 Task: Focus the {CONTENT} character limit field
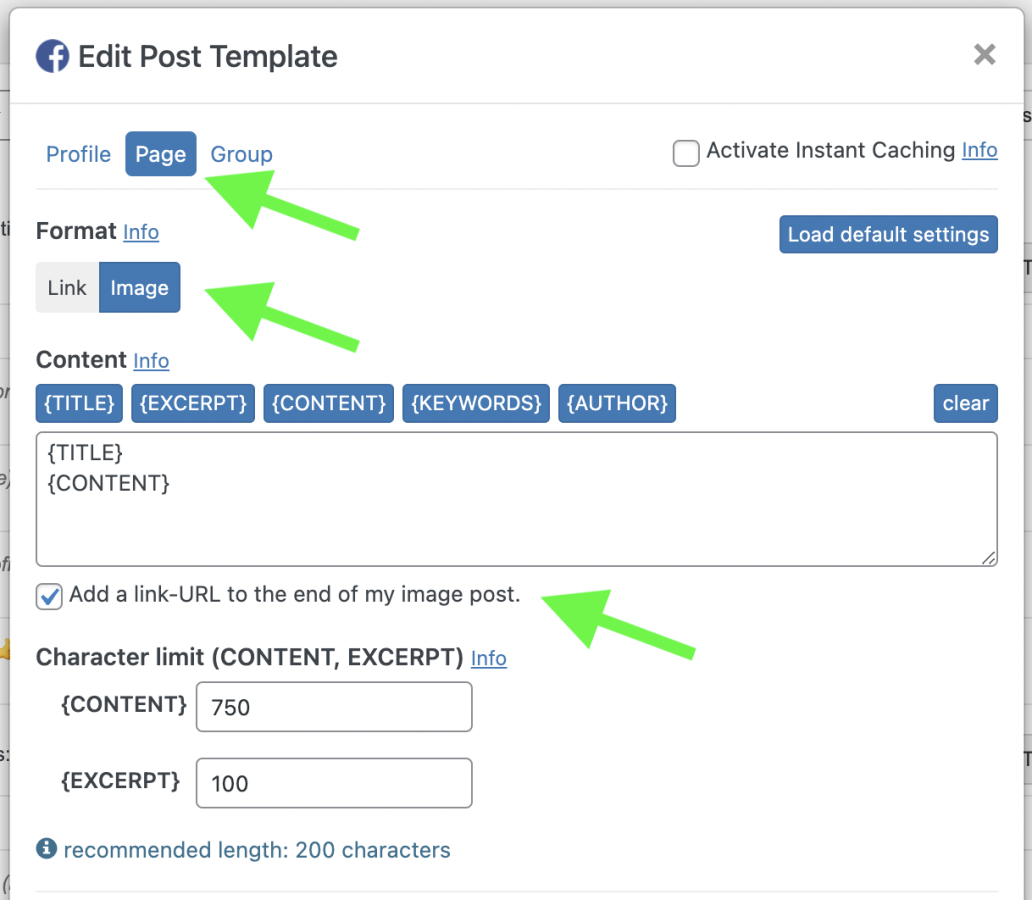click(x=334, y=707)
